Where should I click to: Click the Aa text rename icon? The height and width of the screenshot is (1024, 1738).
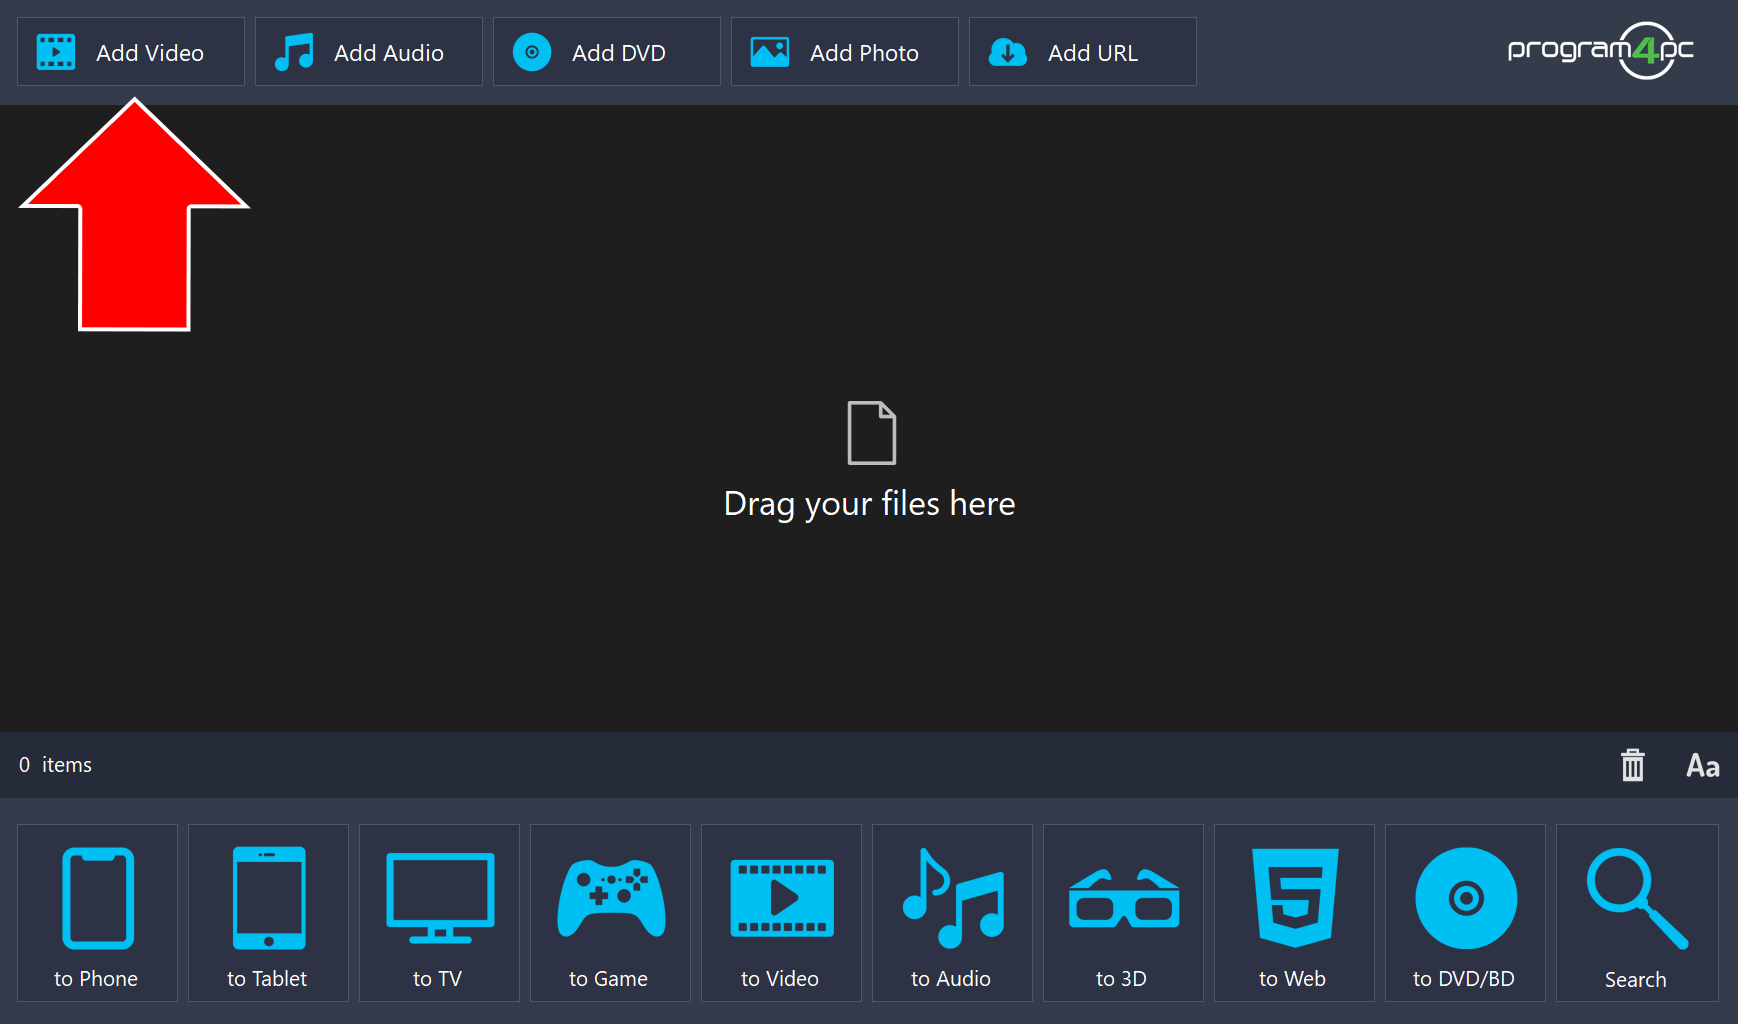click(x=1702, y=766)
